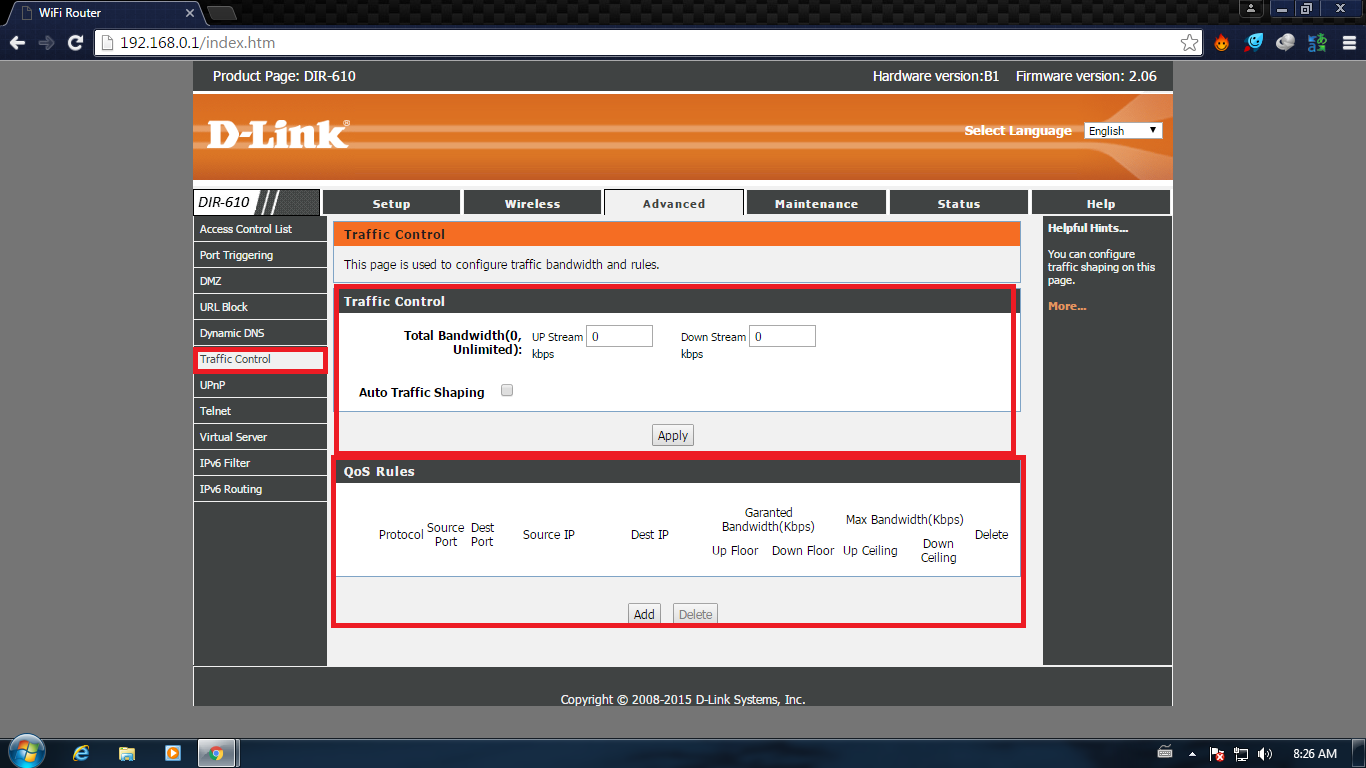Go to the Status tab
The image size is (1366, 768).
958,203
